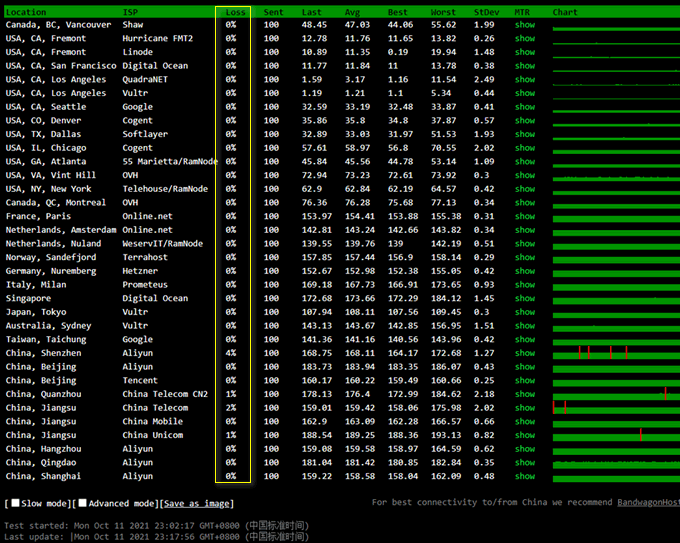Show MTR for Canada, BC, Vancouver Shaw
Viewport: 680px width, 543px height.
point(524,25)
